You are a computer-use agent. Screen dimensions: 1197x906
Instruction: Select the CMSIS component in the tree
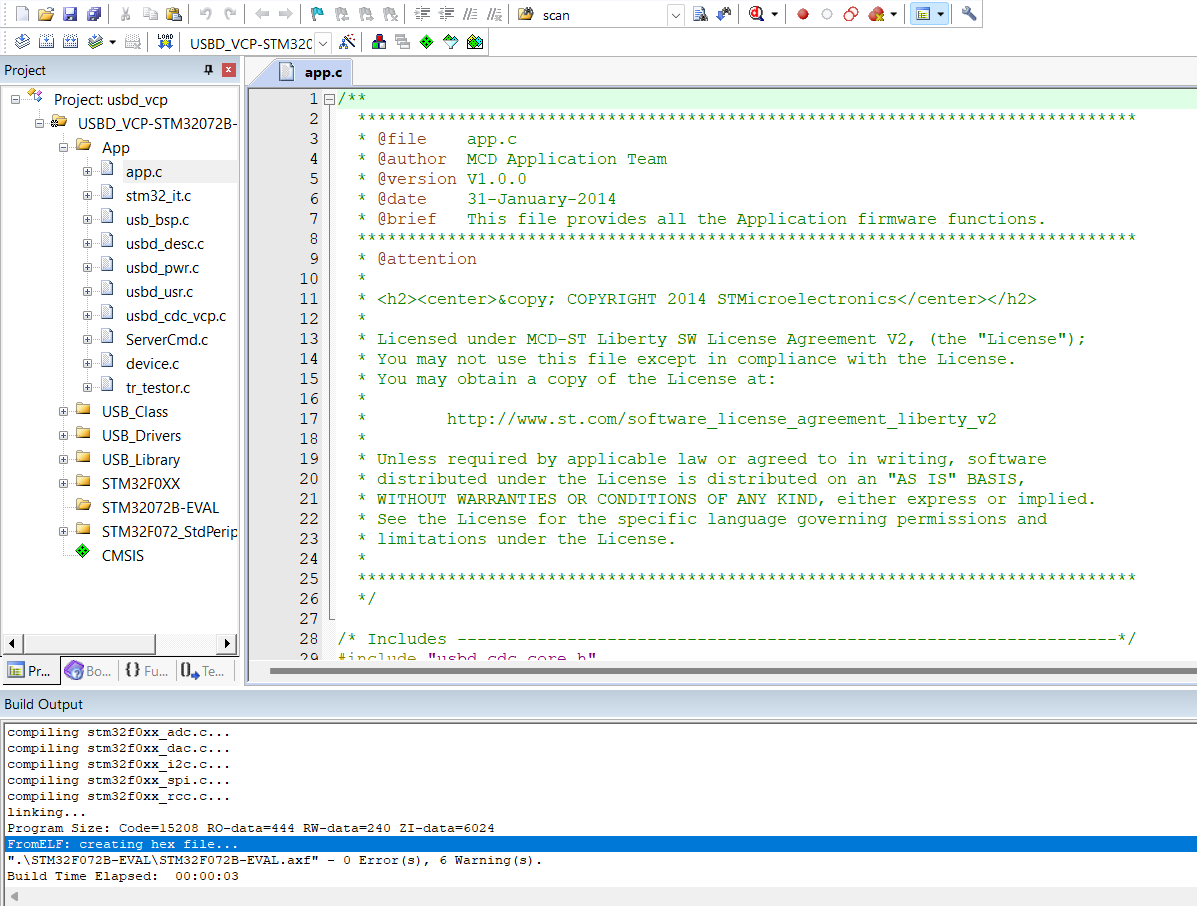[x=122, y=556]
